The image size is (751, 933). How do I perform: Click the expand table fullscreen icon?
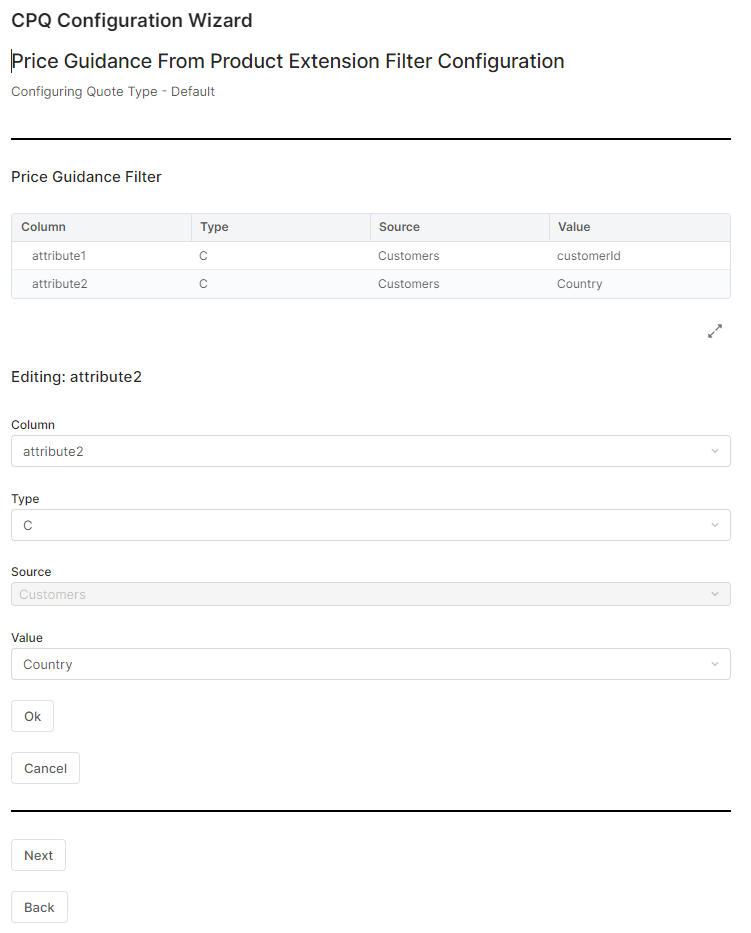715,331
